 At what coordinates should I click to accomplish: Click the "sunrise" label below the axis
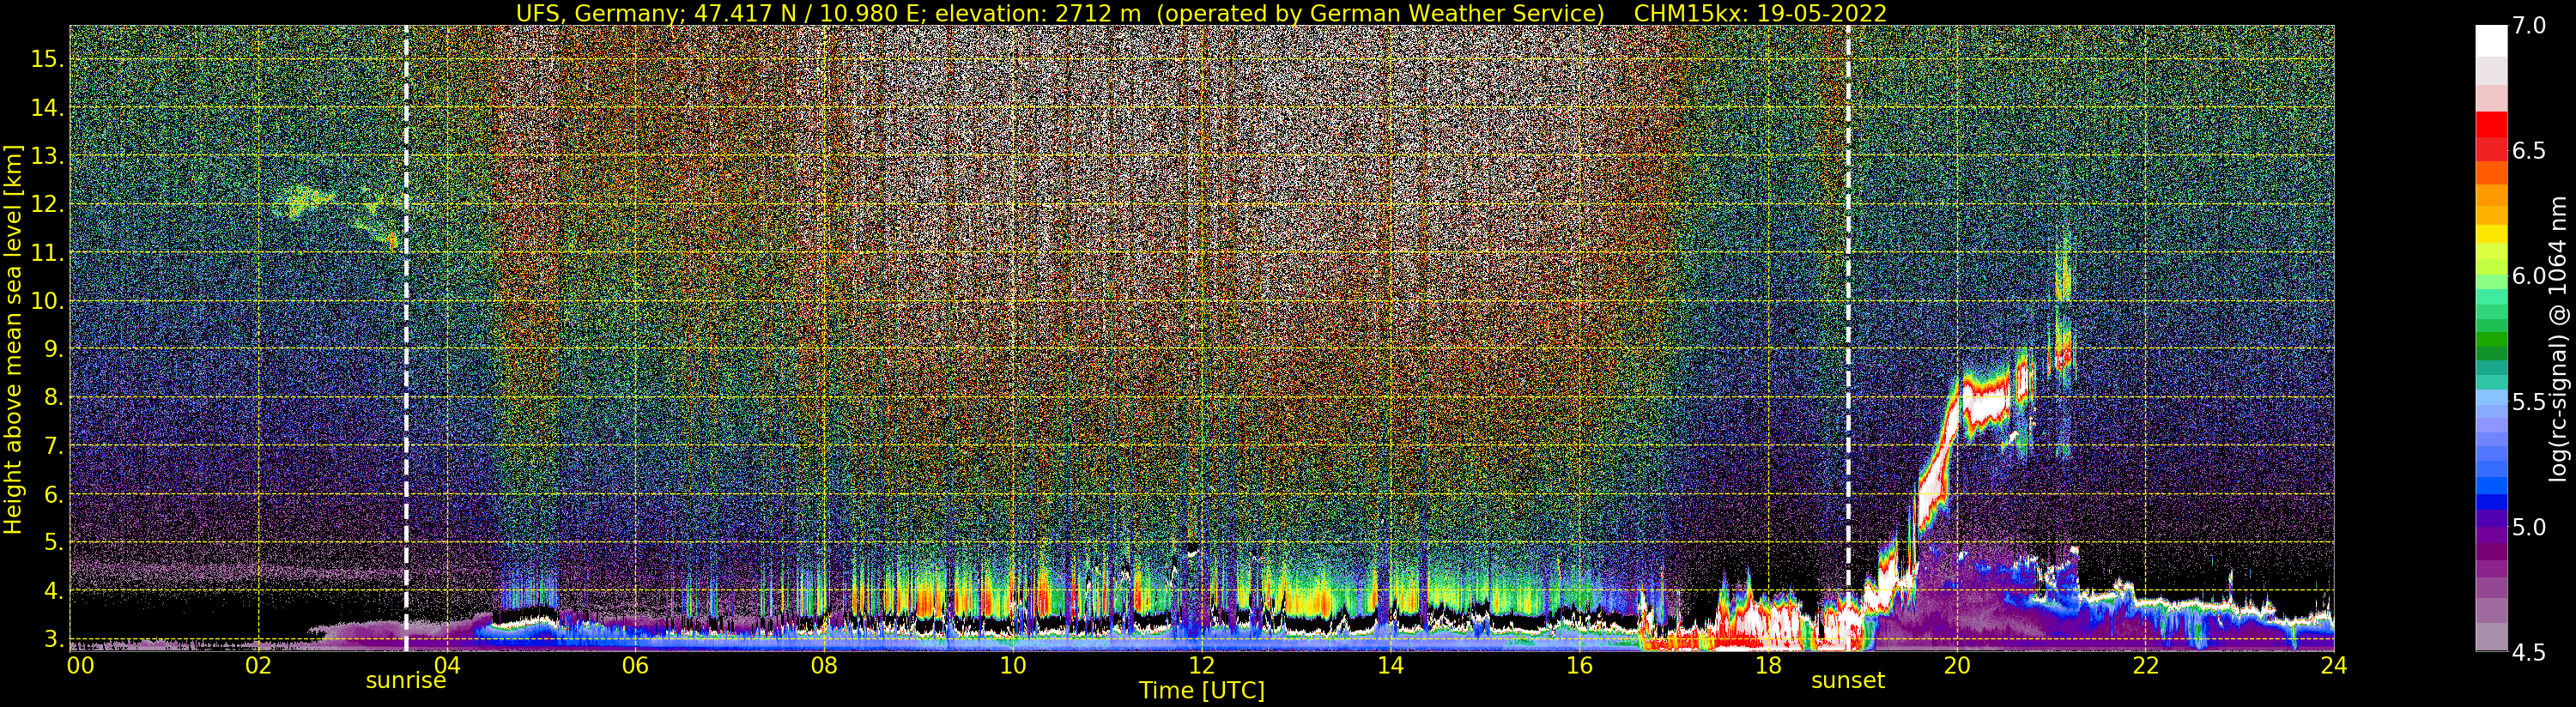click(405, 681)
